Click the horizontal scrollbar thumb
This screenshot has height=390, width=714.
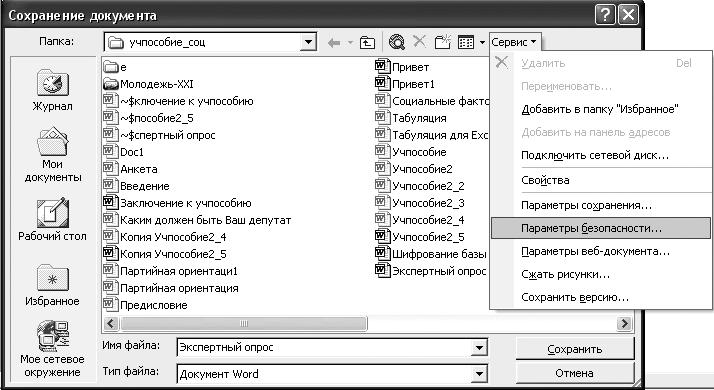coord(244,323)
